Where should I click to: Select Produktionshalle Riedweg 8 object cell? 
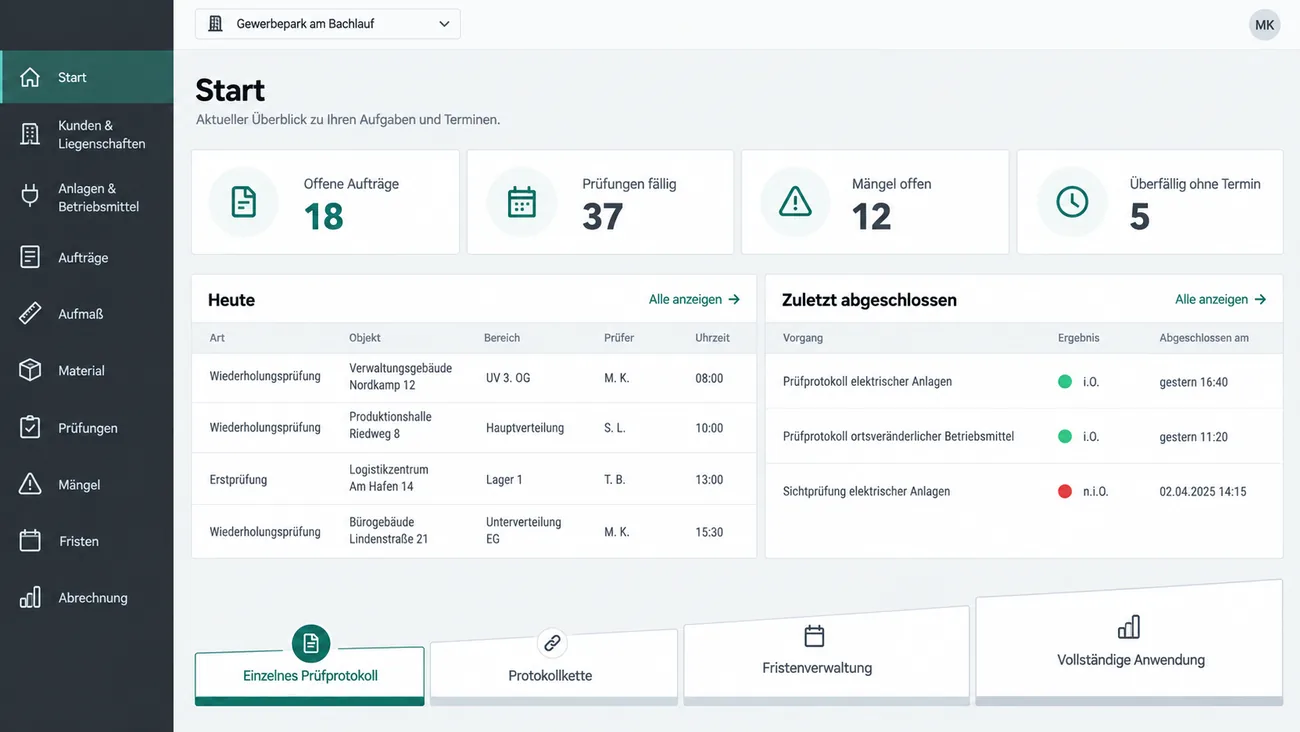[390, 425]
